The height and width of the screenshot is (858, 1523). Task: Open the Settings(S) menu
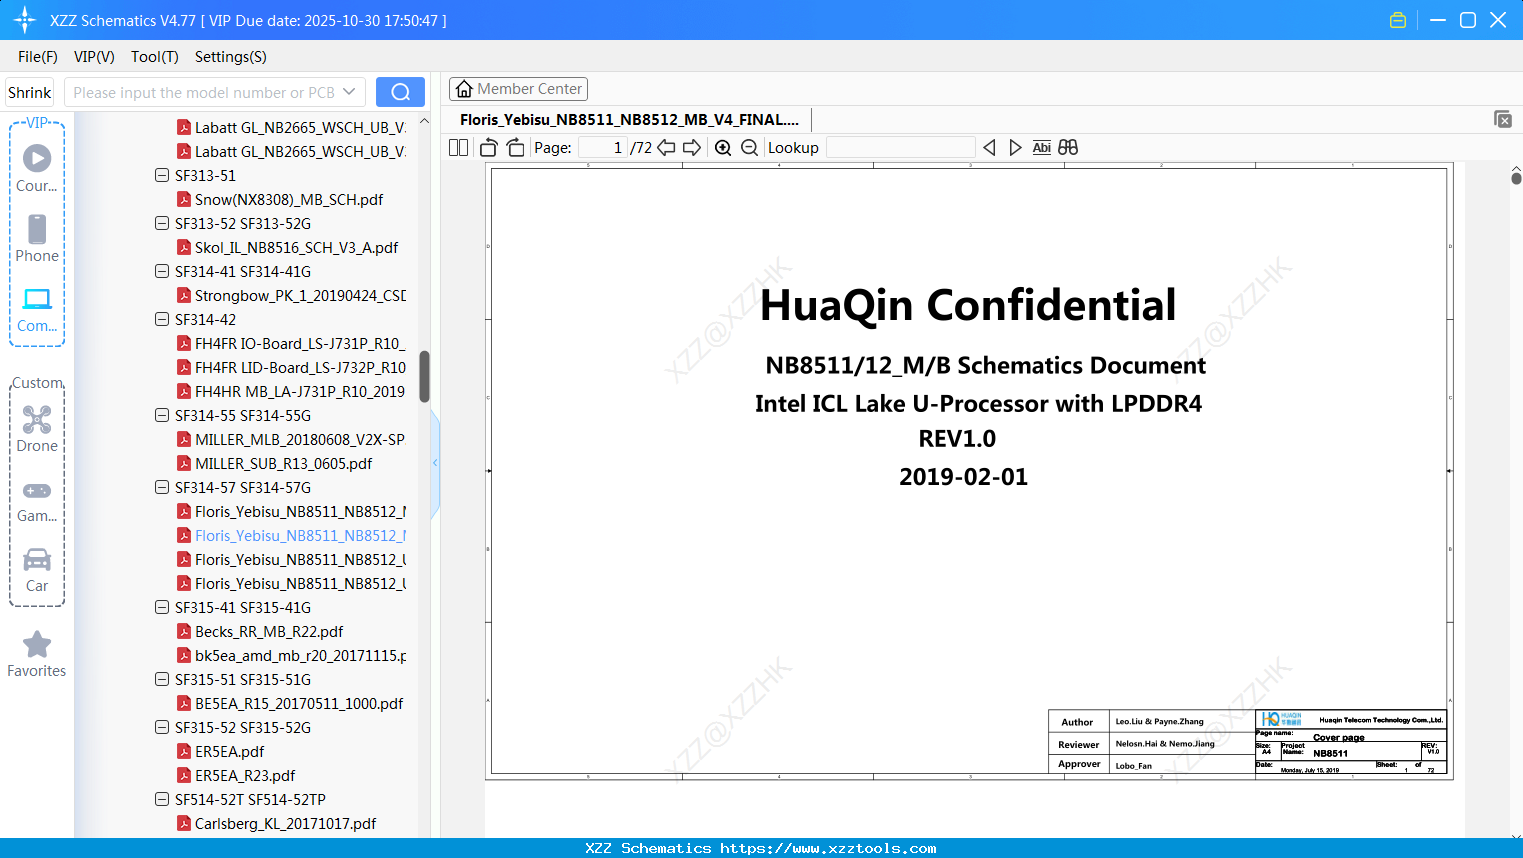tap(231, 57)
